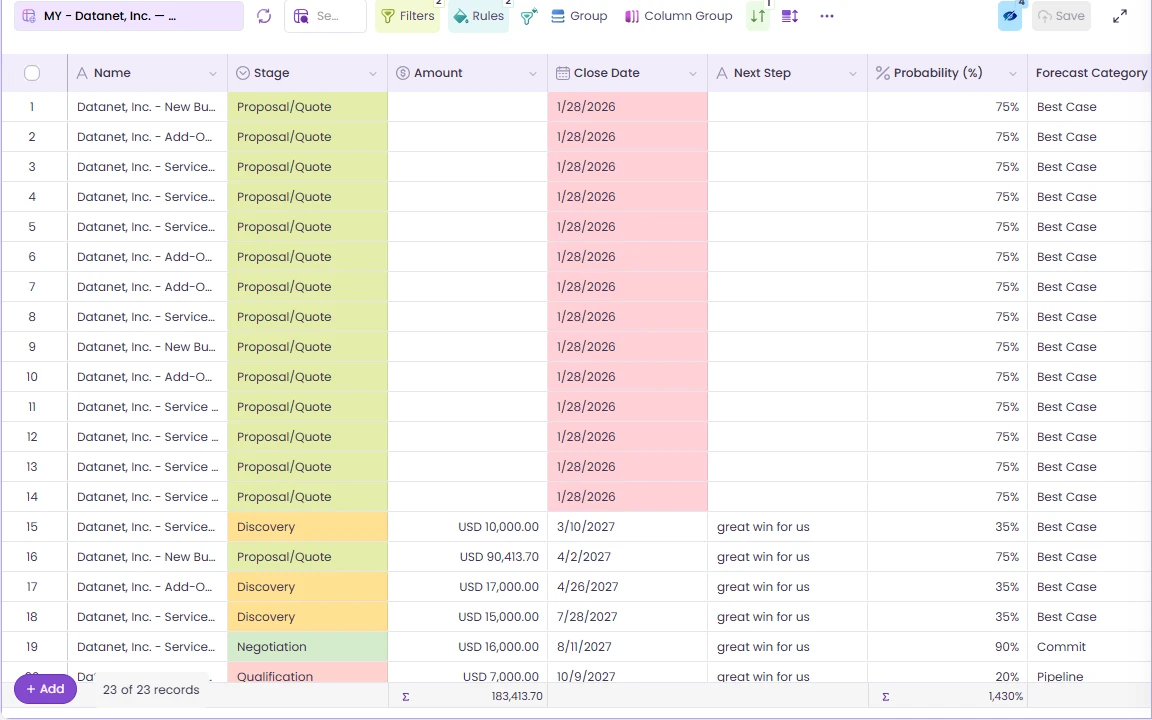Click the 35% probability in row 18
This screenshot has height=720, width=1152.
948,617
